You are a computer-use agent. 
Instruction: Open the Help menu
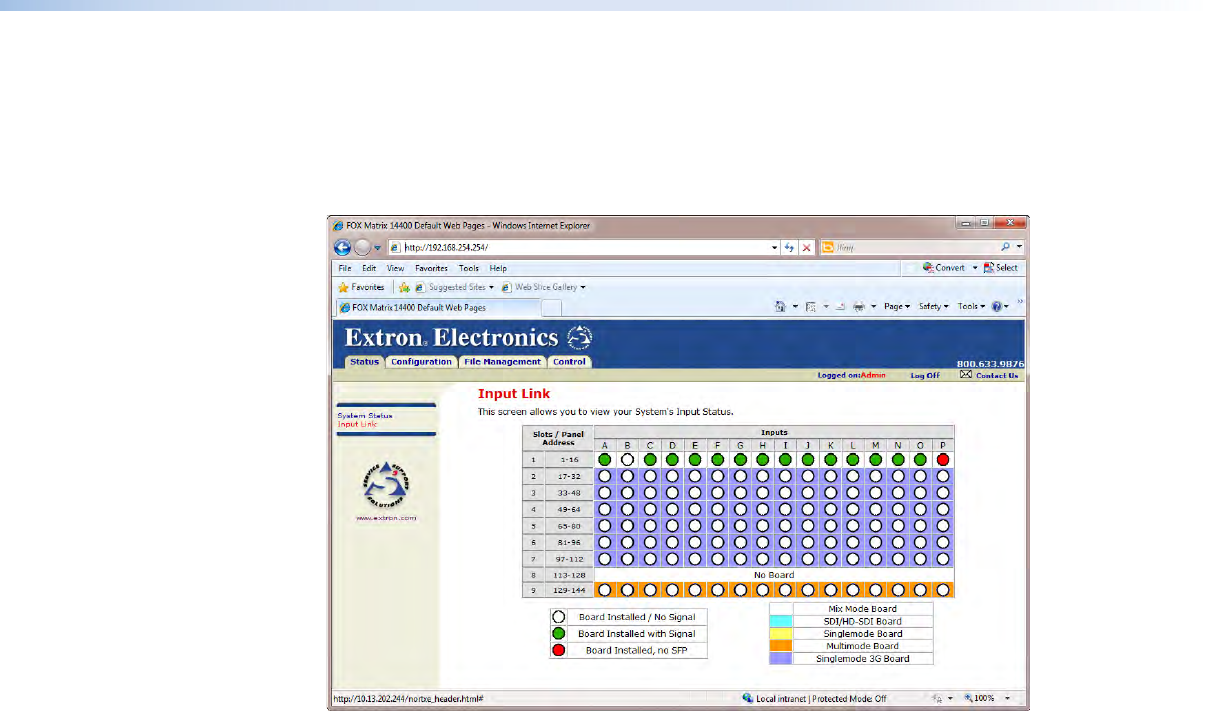click(498, 268)
